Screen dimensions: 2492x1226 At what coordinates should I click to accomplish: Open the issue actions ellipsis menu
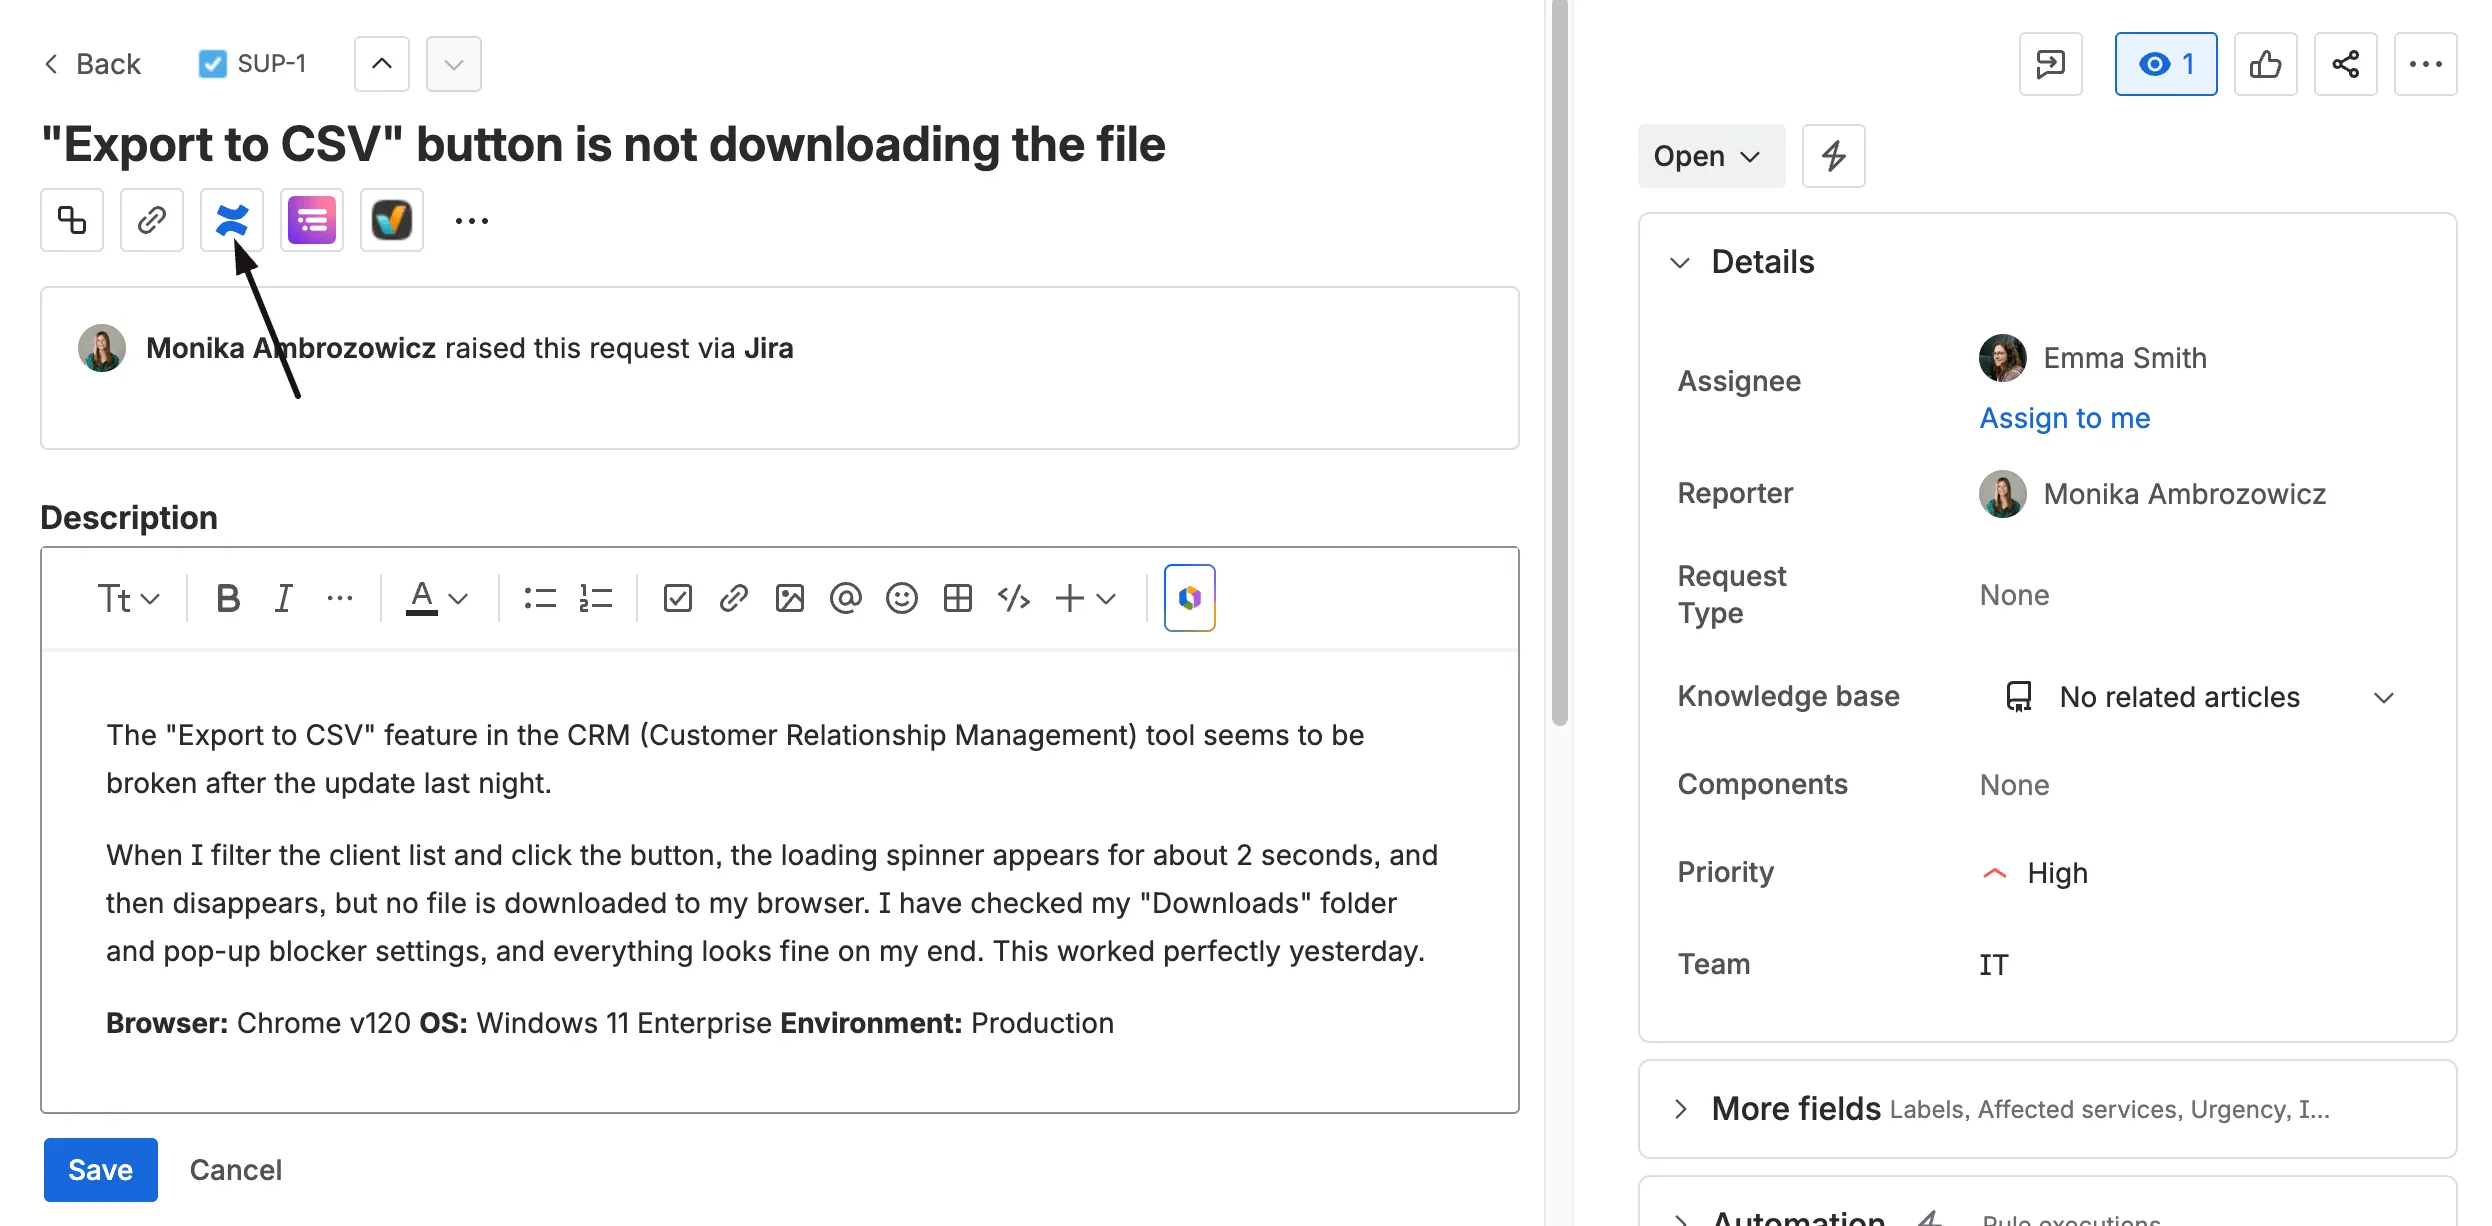[2426, 64]
